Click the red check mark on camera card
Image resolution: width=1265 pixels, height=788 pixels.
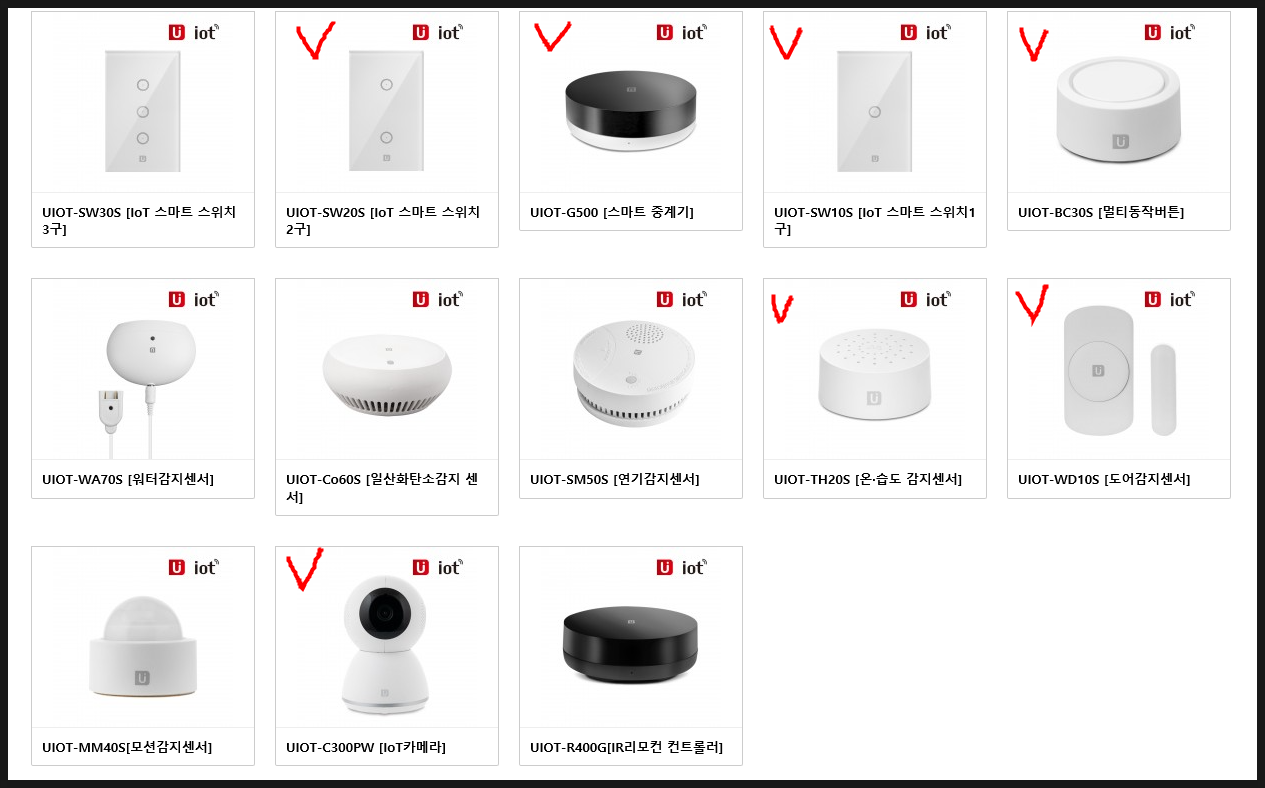coord(304,567)
